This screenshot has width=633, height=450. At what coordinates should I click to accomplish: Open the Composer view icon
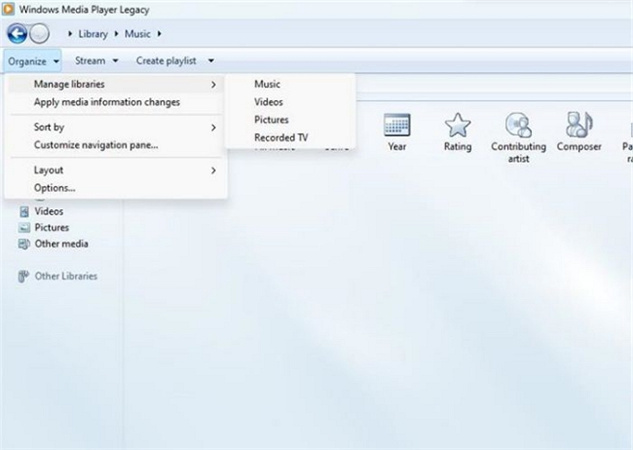(579, 125)
